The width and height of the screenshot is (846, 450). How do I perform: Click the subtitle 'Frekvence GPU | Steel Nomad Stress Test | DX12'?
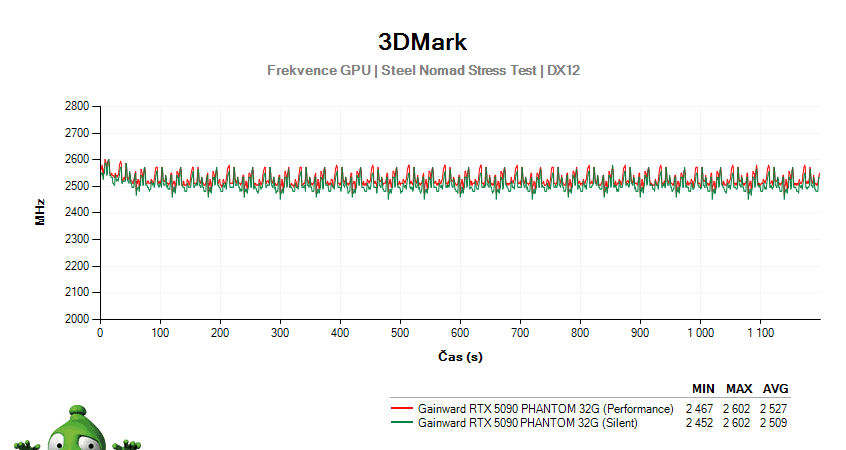424,71
